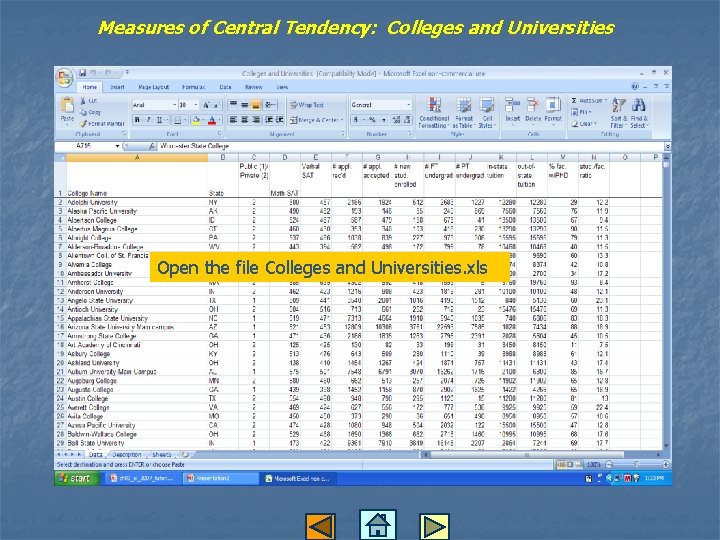Screen dimensions: 720x540
Task: Select the Description sheet tab
Action: [127, 455]
